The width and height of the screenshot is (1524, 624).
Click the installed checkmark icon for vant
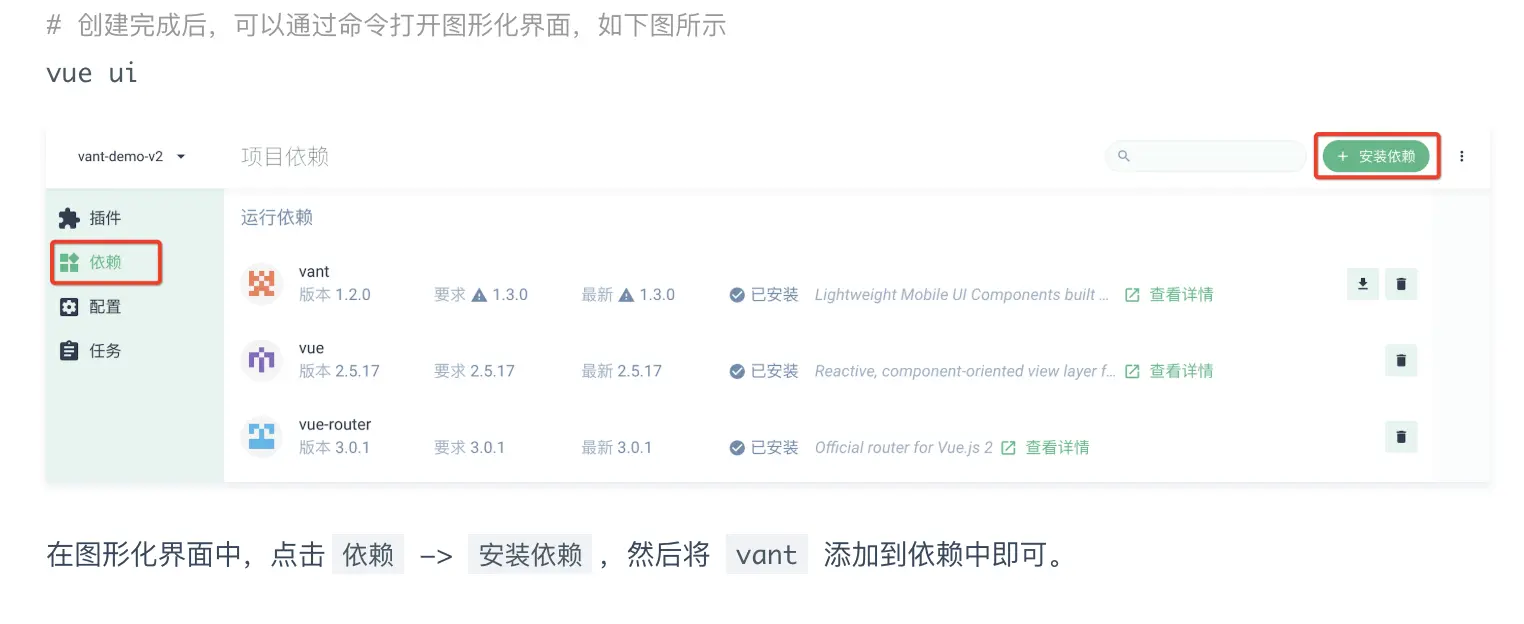tap(737, 295)
